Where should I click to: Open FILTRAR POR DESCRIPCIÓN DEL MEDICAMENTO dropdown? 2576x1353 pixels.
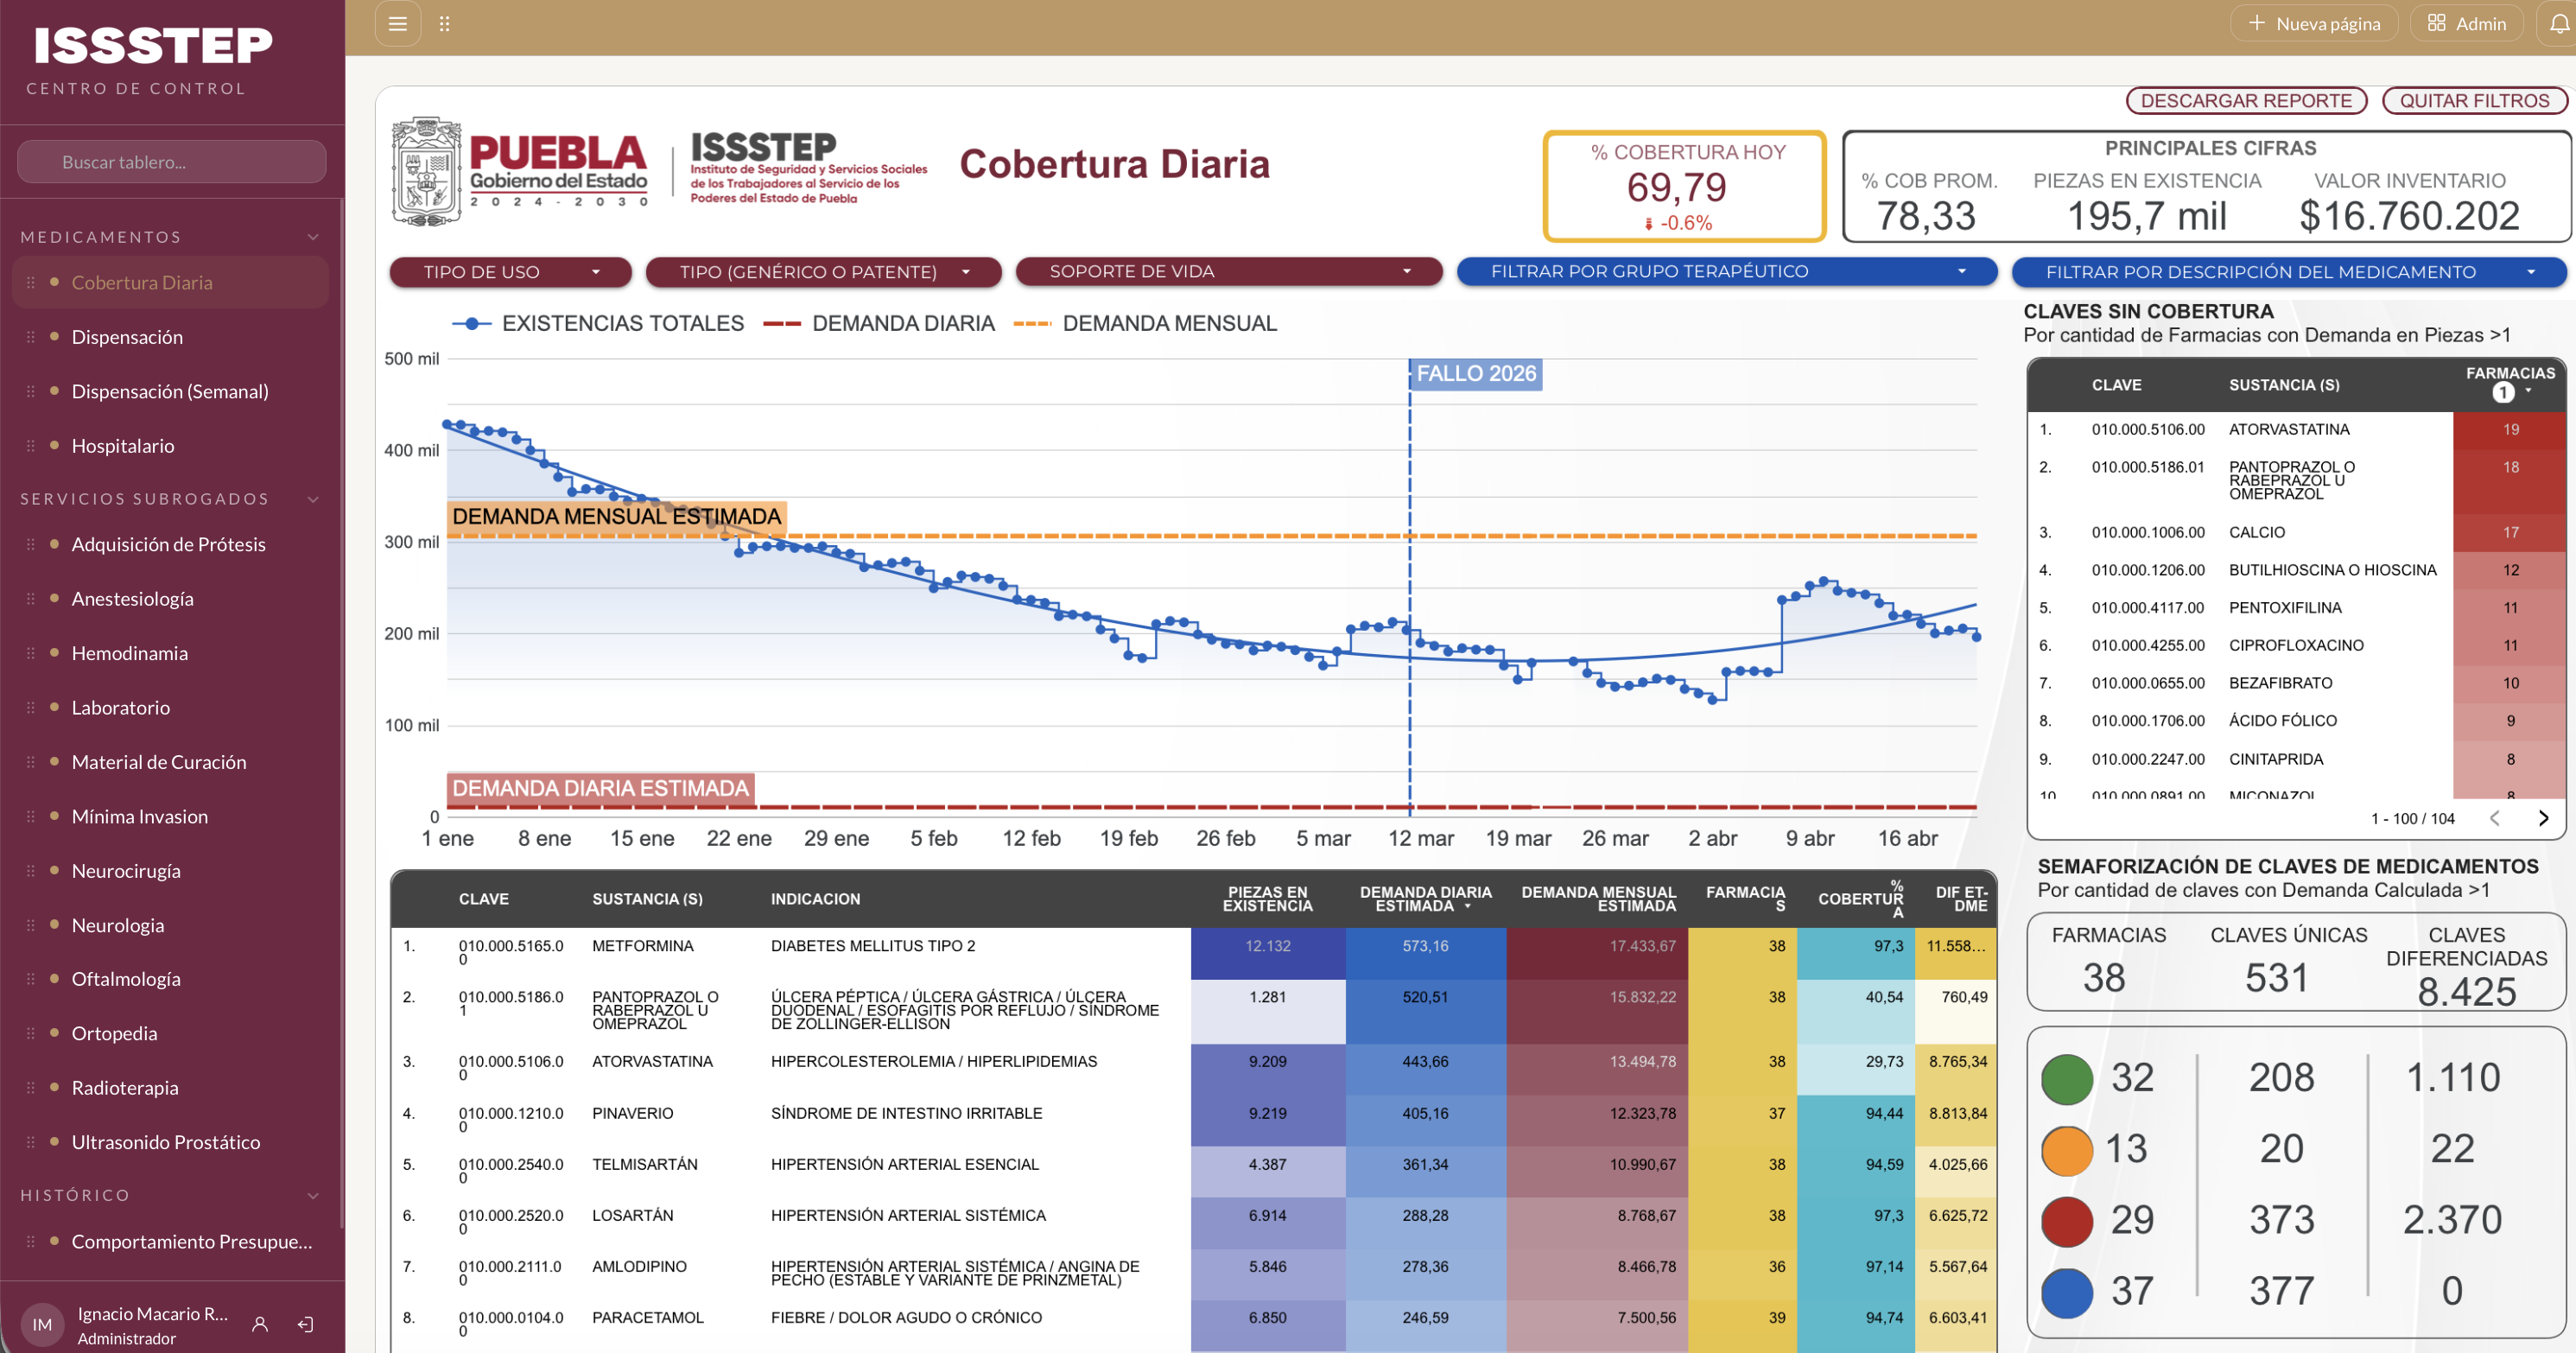(x=2288, y=272)
